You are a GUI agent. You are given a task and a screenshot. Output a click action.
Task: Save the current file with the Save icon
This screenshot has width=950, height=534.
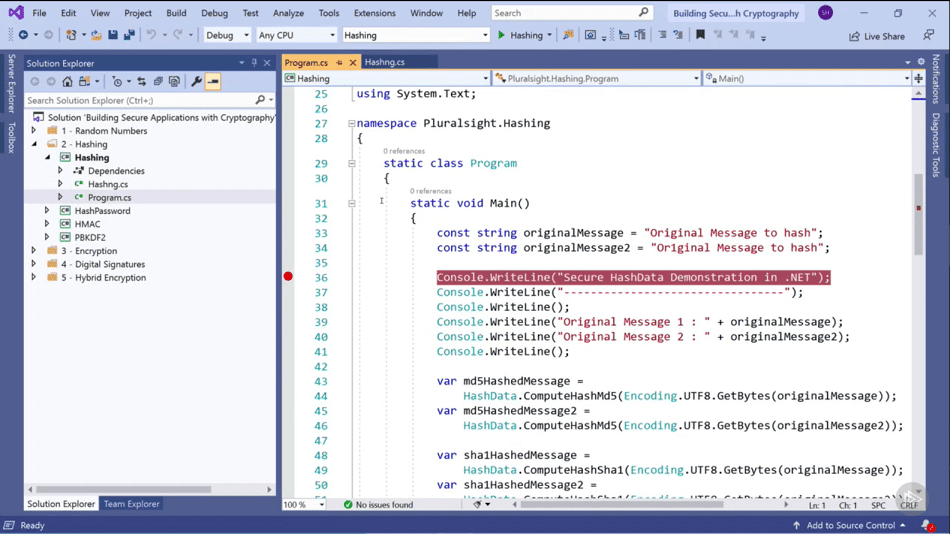click(x=113, y=35)
